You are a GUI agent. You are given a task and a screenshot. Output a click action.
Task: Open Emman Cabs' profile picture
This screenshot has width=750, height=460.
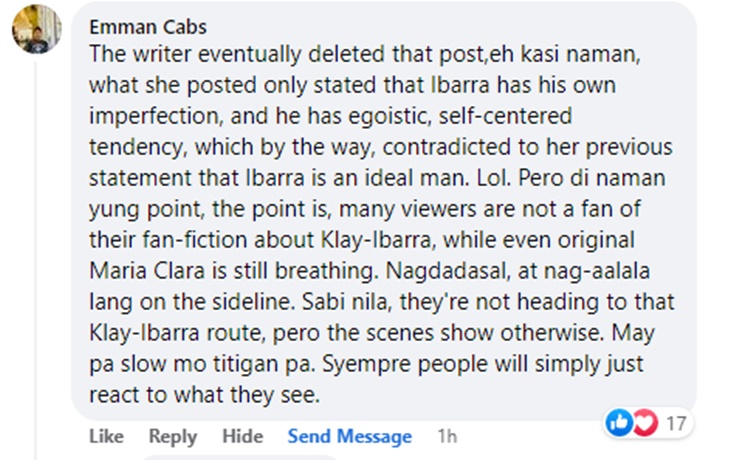pyautogui.click(x=37, y=30)
